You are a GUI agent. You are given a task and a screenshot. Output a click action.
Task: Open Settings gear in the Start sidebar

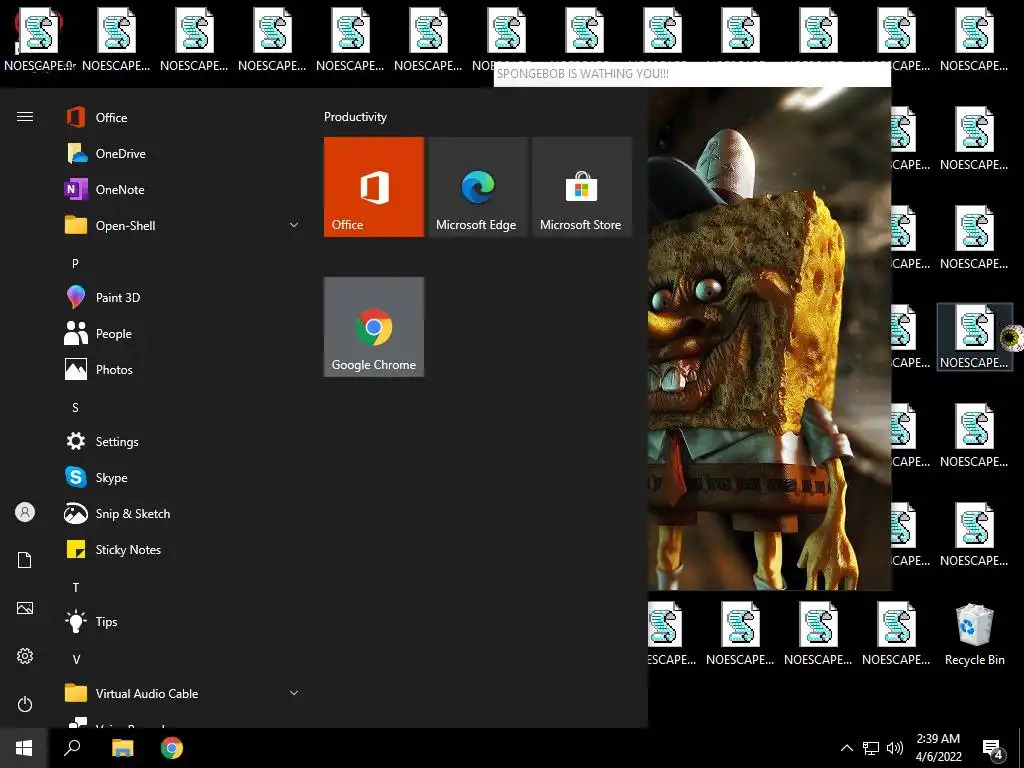coord(25,656)
